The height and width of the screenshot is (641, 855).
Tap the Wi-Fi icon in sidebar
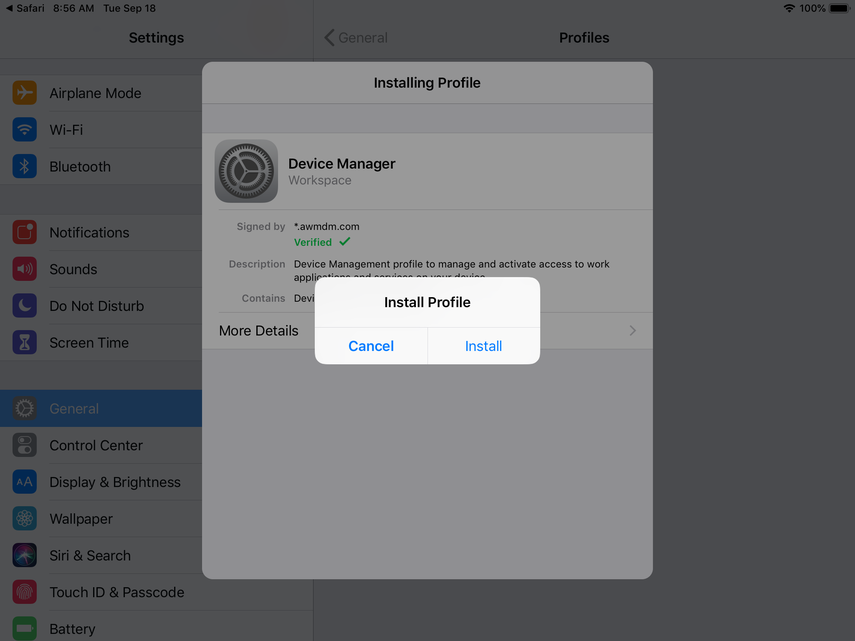(25, 130)
